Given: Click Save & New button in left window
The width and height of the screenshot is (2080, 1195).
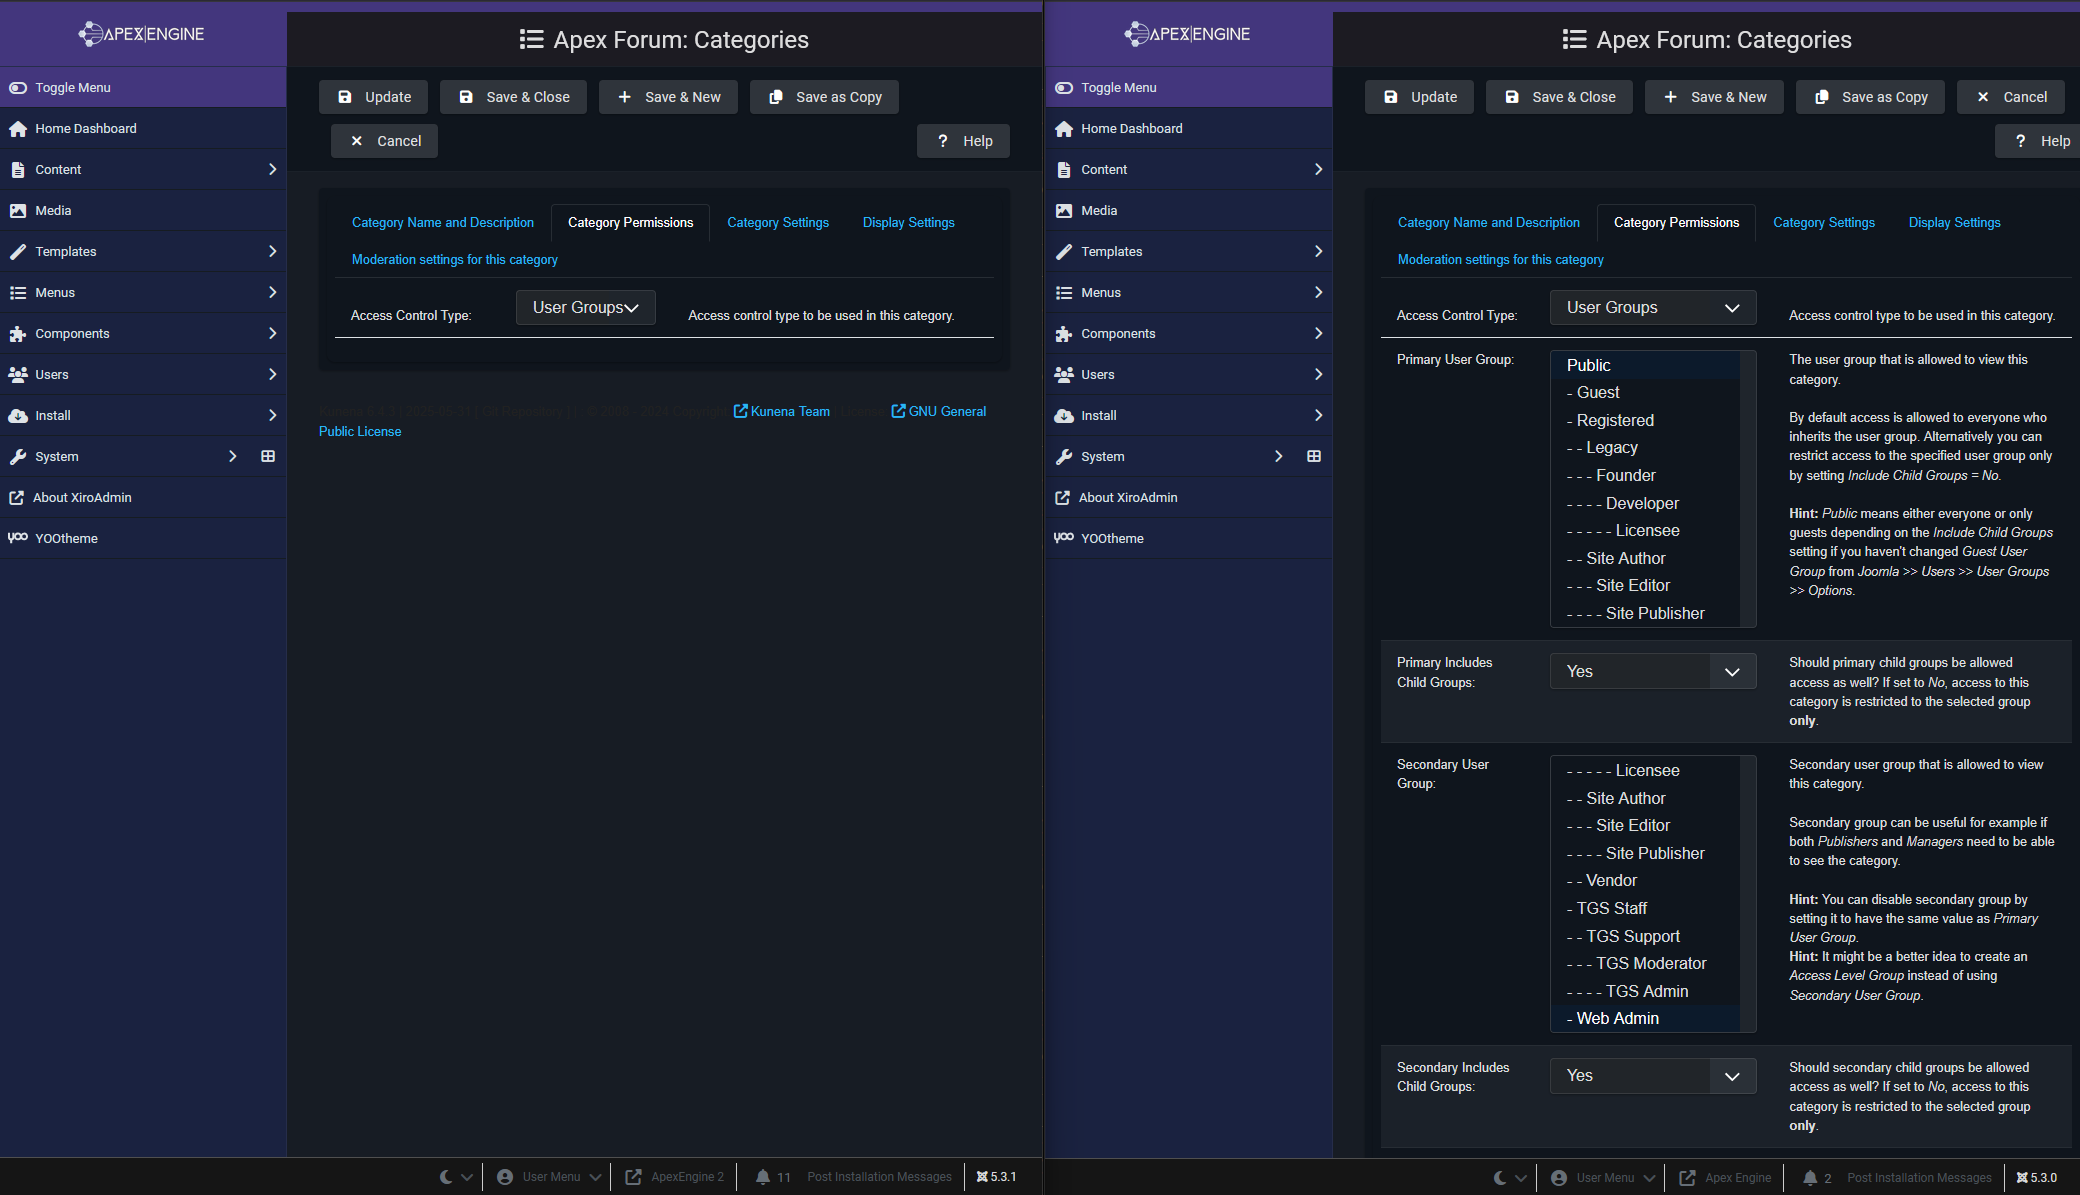Looking at the screenshot, I should coord(668,97).
